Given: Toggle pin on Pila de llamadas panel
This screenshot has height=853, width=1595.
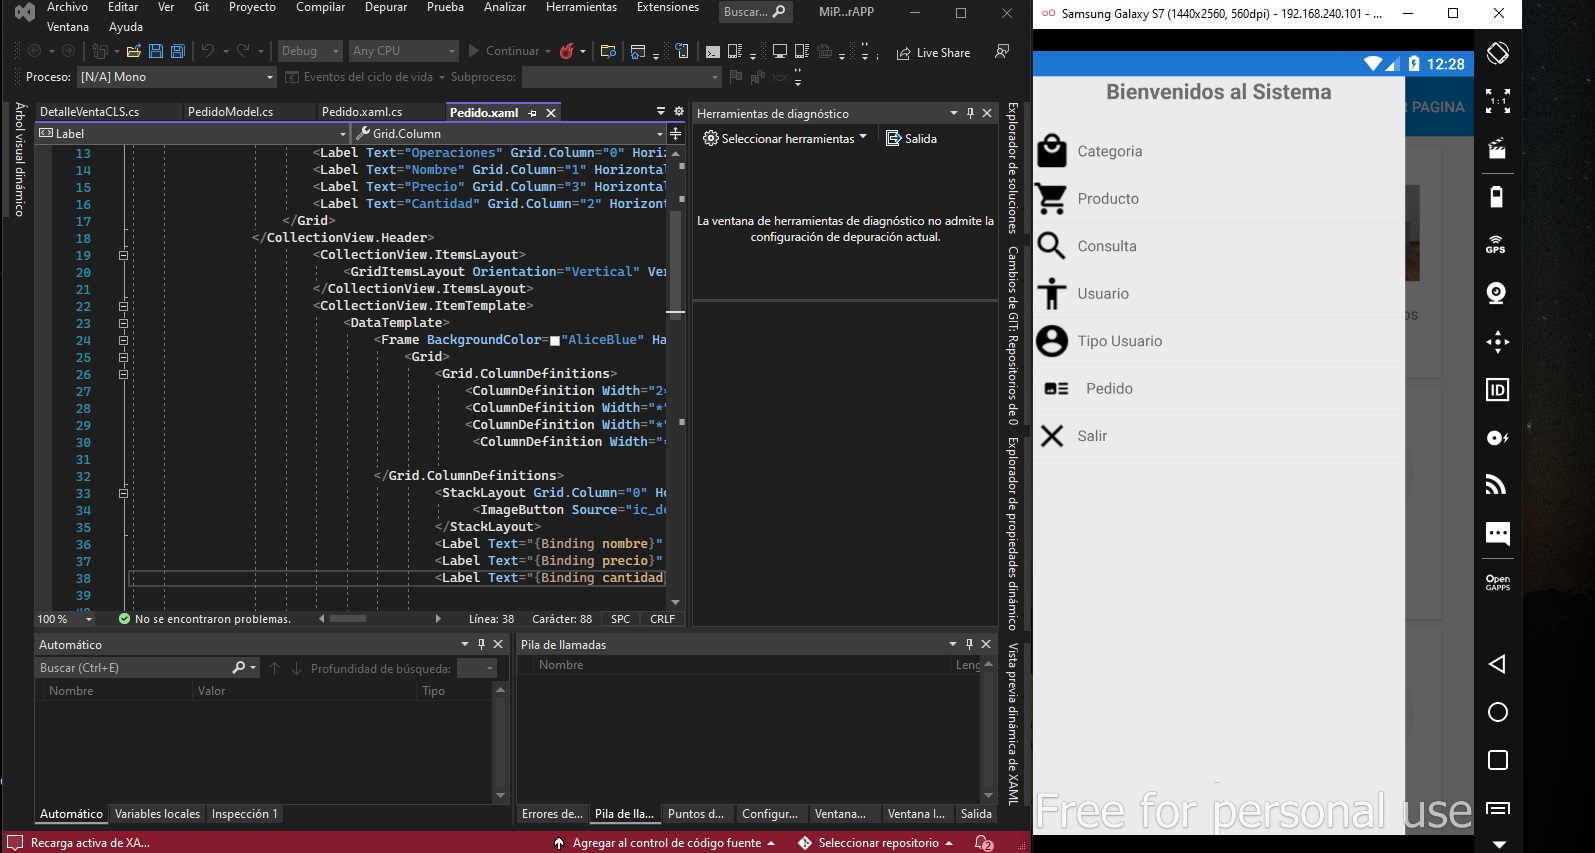Looking at the screenshot, I should coord(968,644).
